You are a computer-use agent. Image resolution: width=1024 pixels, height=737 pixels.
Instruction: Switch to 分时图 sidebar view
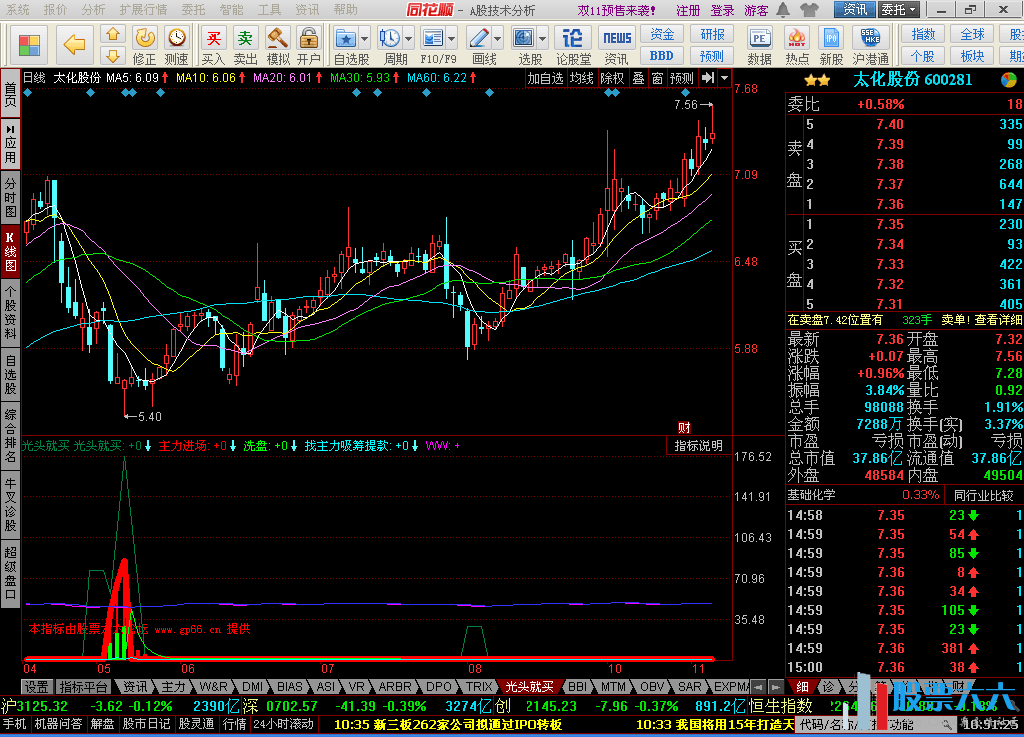click(x=10, y=197)
